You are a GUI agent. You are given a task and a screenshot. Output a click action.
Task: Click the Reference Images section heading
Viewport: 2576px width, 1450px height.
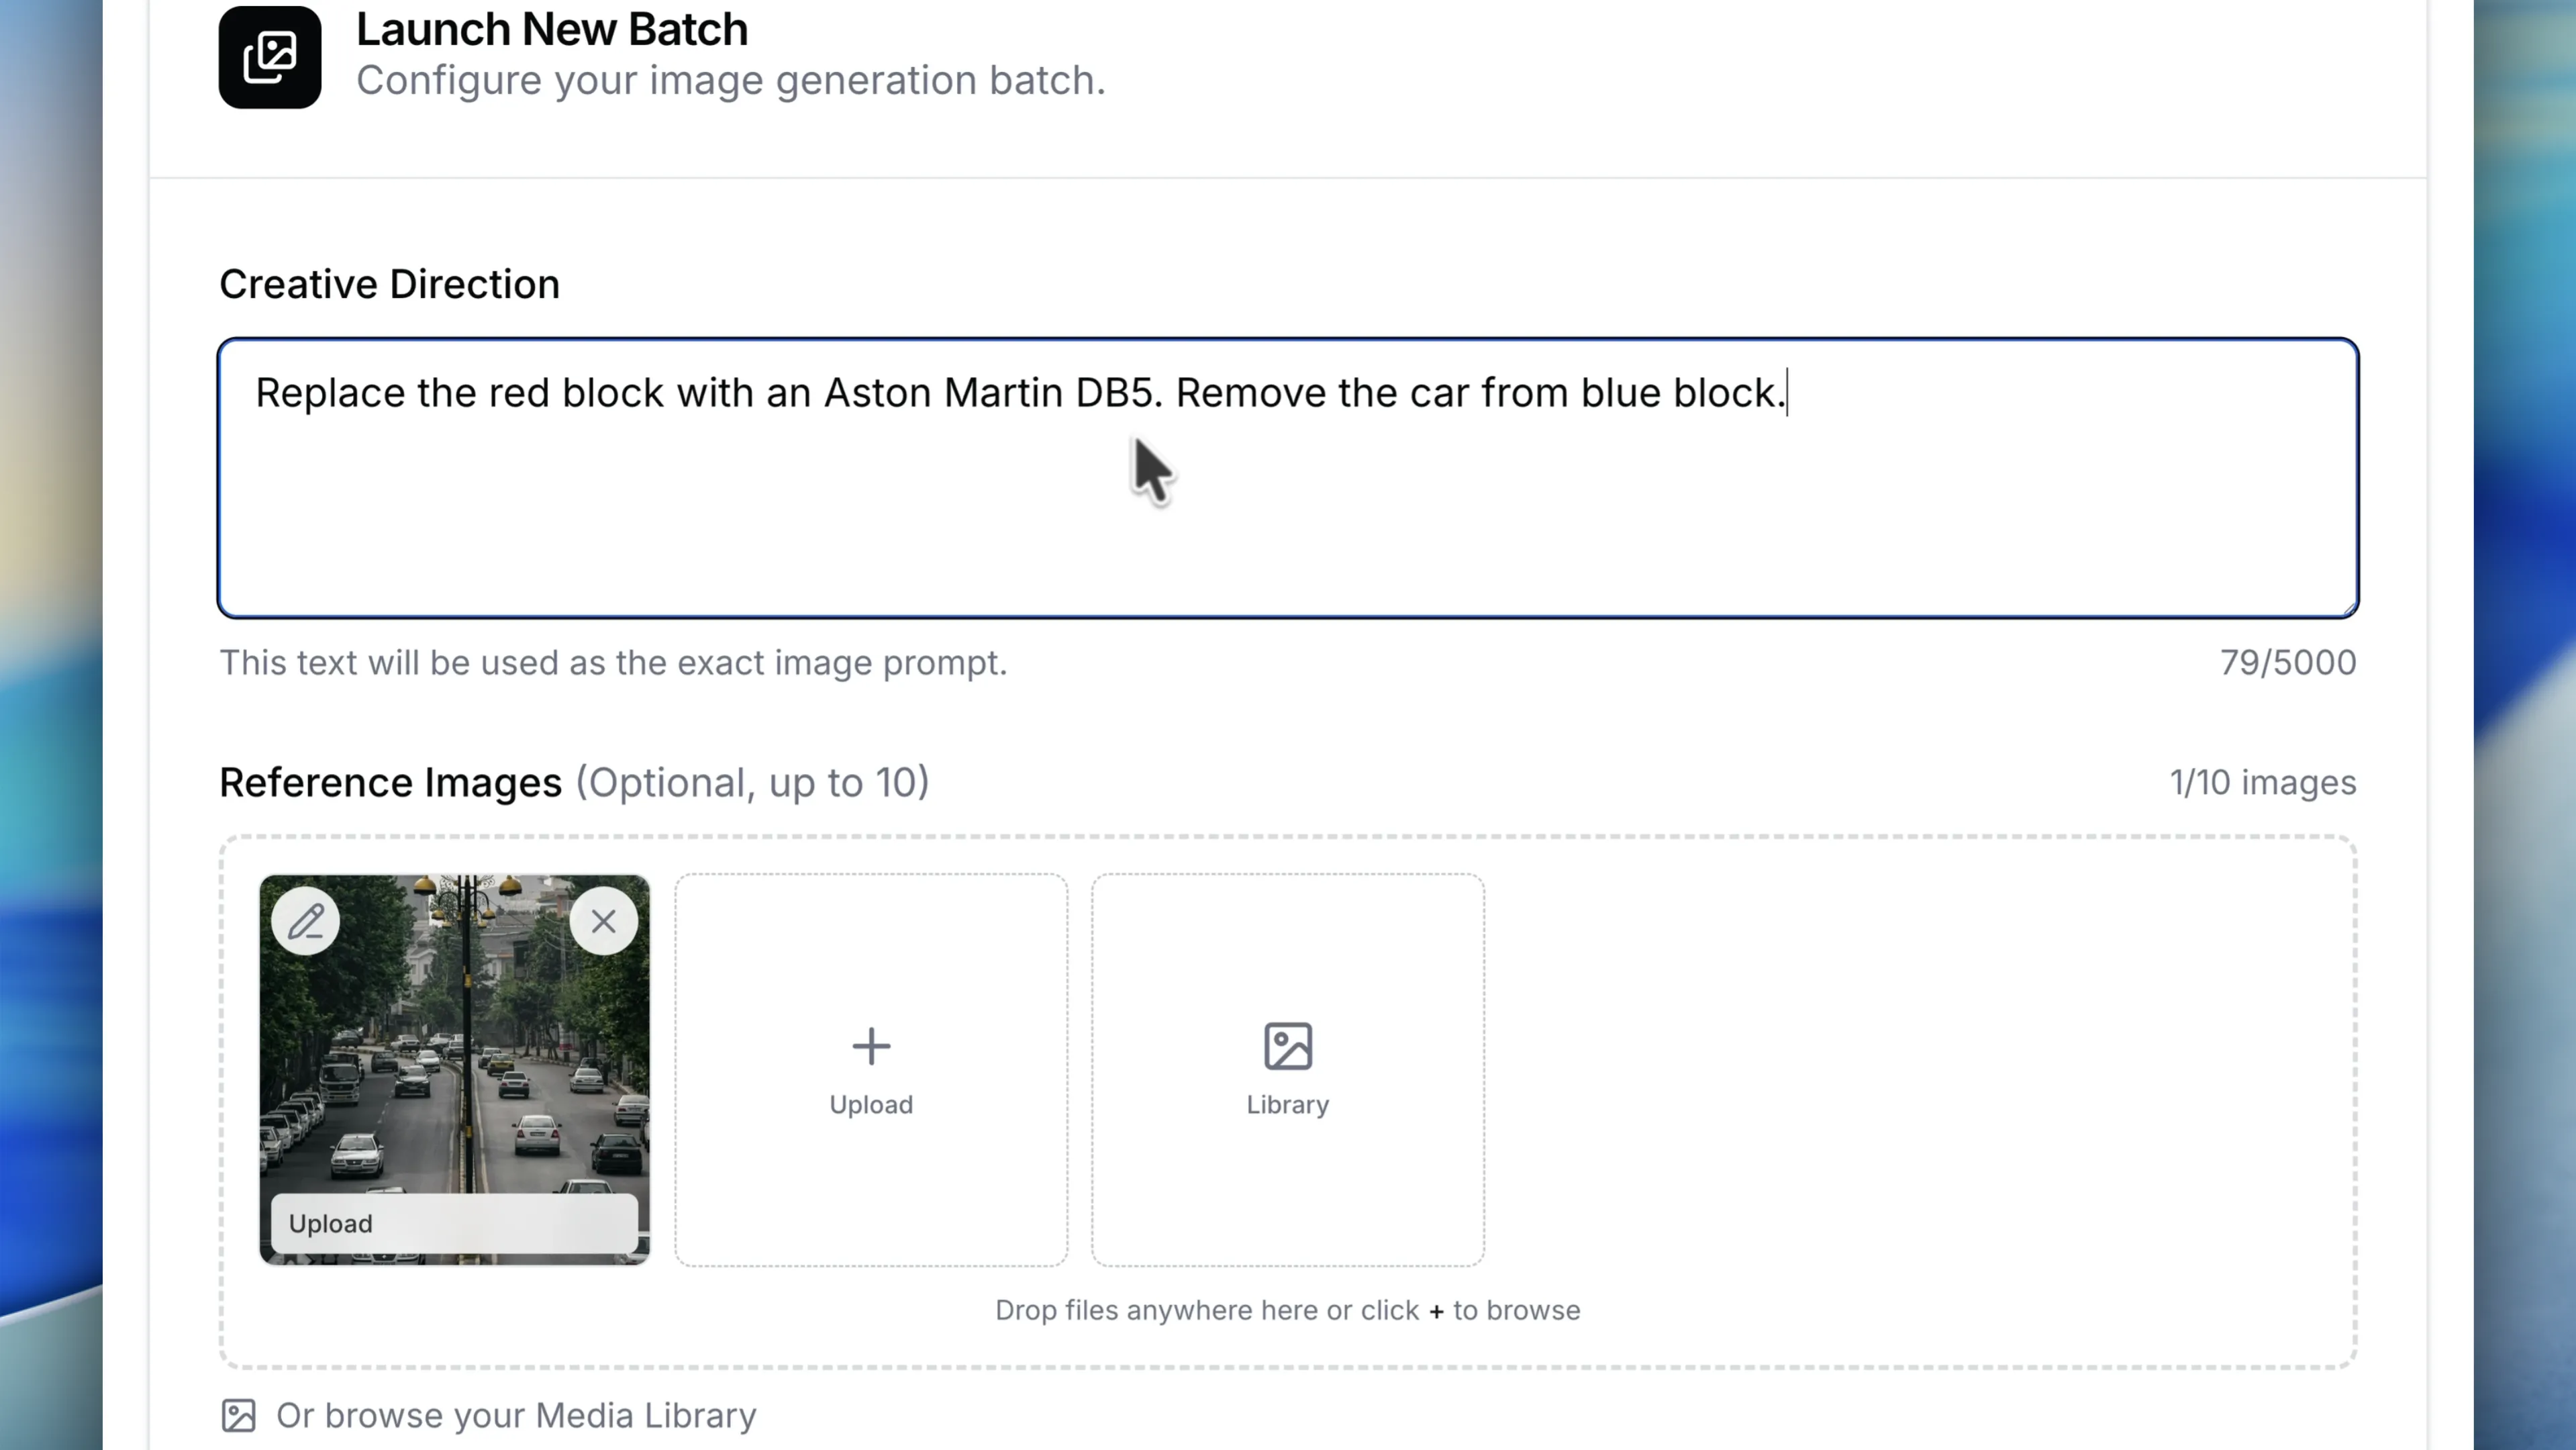pyautogui.click(x=390, y=782)
